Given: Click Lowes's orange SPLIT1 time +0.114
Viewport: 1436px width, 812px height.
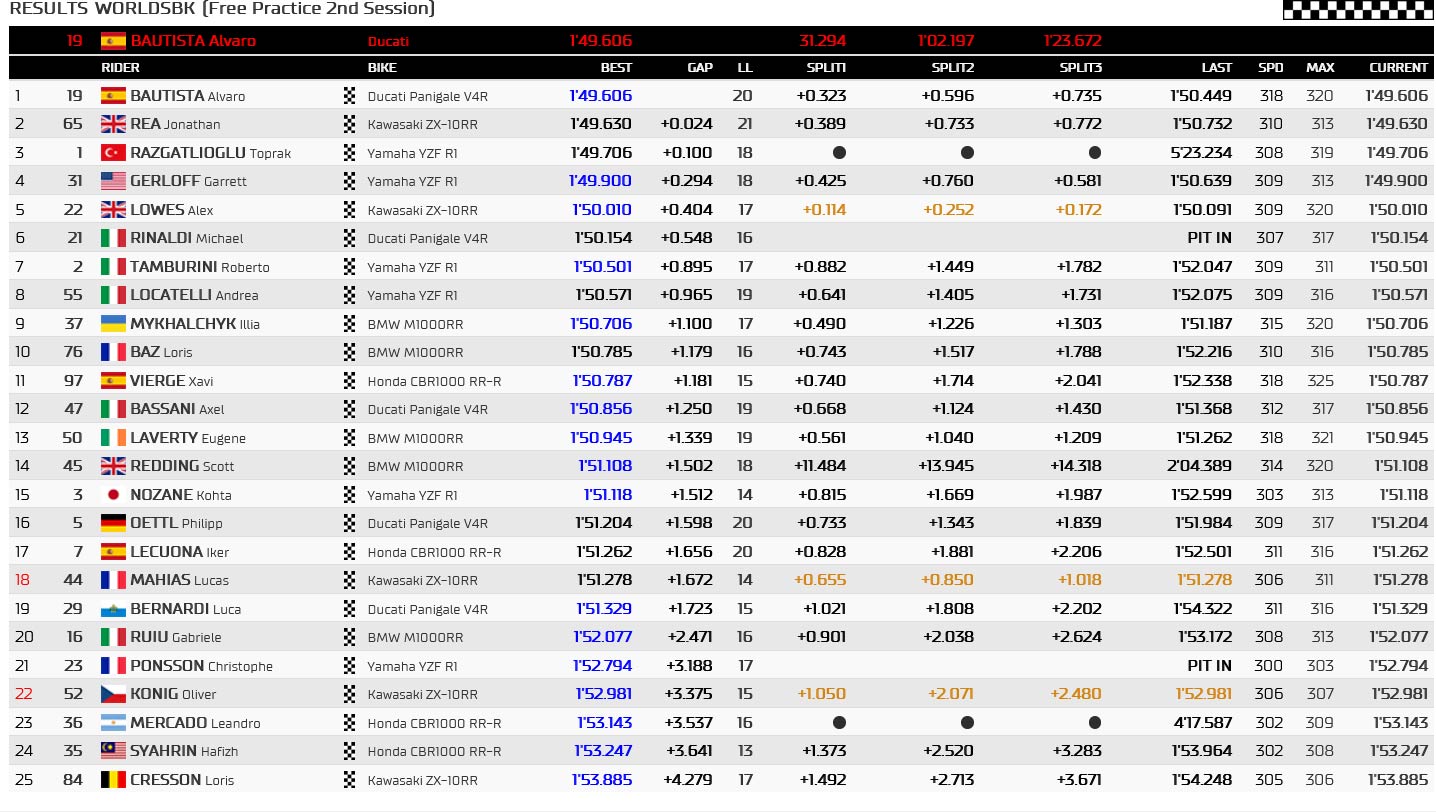Looking at the screenshot, I should pos(824,210).
